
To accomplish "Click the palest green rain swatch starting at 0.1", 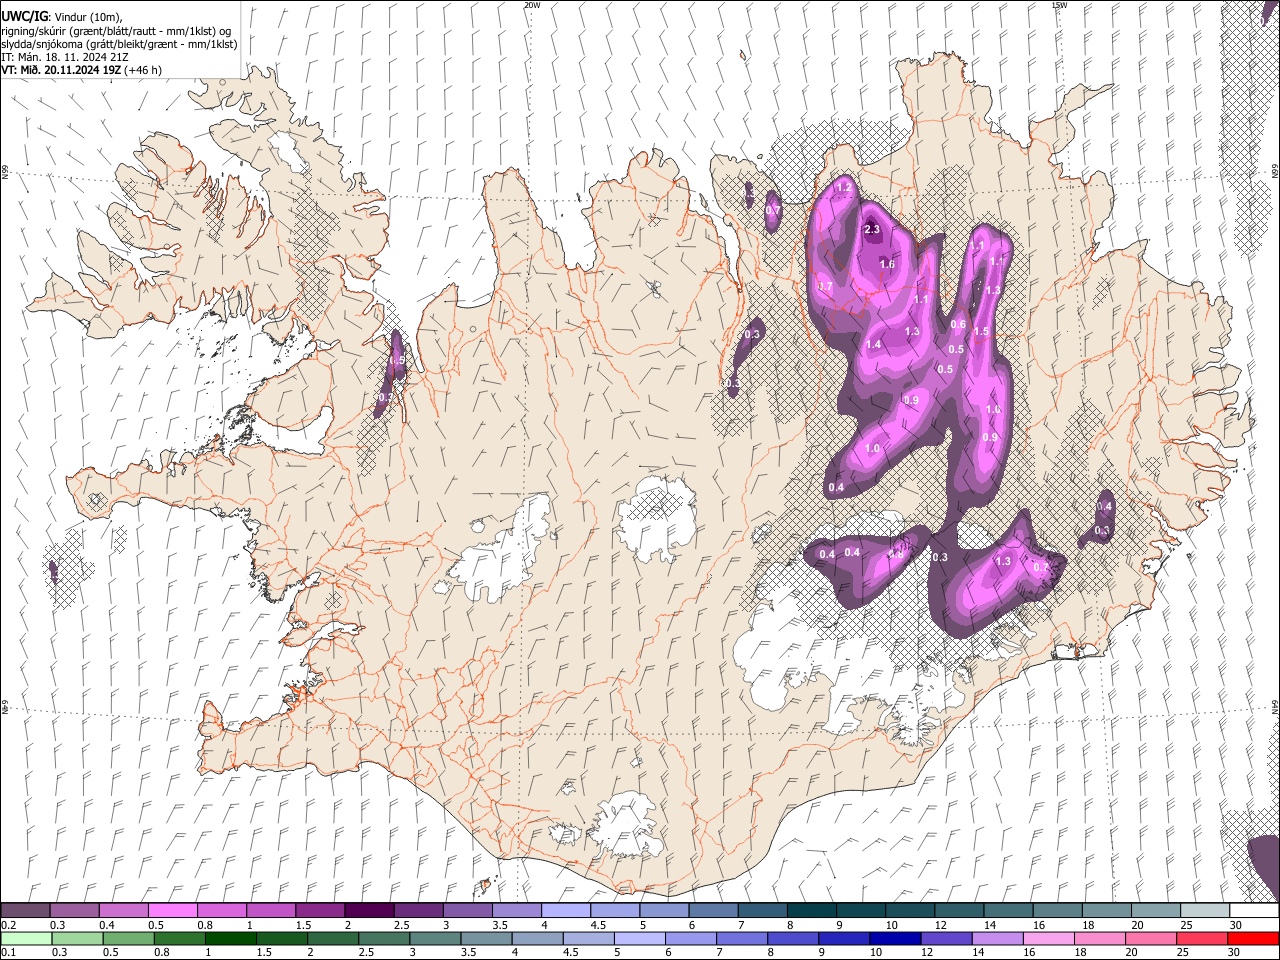I will pyautogui.click(x=26, y=938).
